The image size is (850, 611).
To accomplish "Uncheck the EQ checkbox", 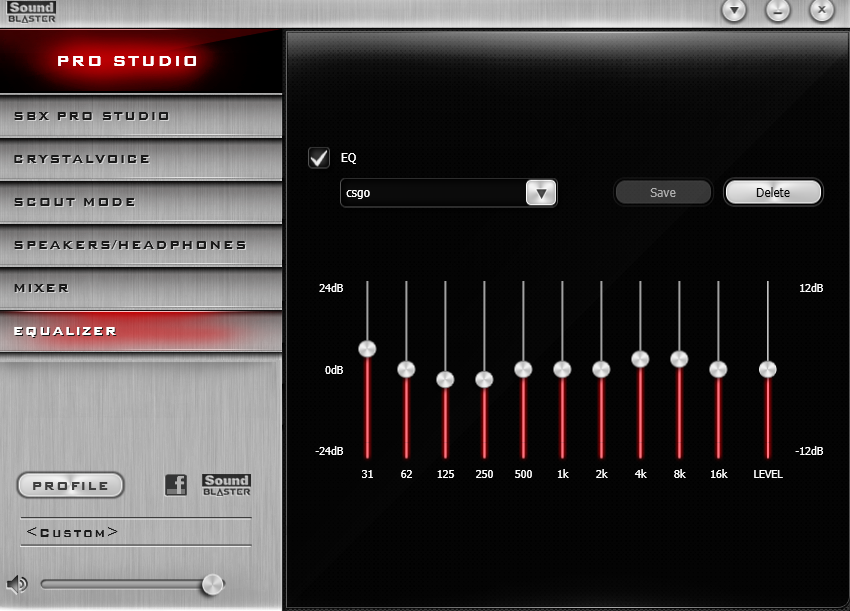I will click(319, 158).
